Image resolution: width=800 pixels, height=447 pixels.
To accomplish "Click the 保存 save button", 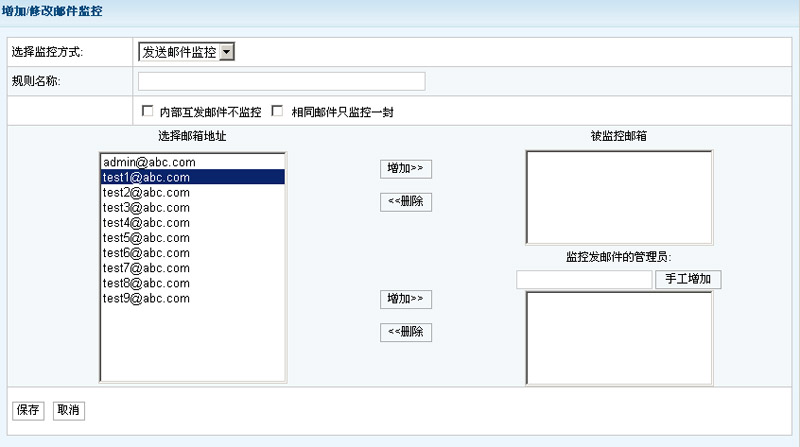I will click(28, 410).
